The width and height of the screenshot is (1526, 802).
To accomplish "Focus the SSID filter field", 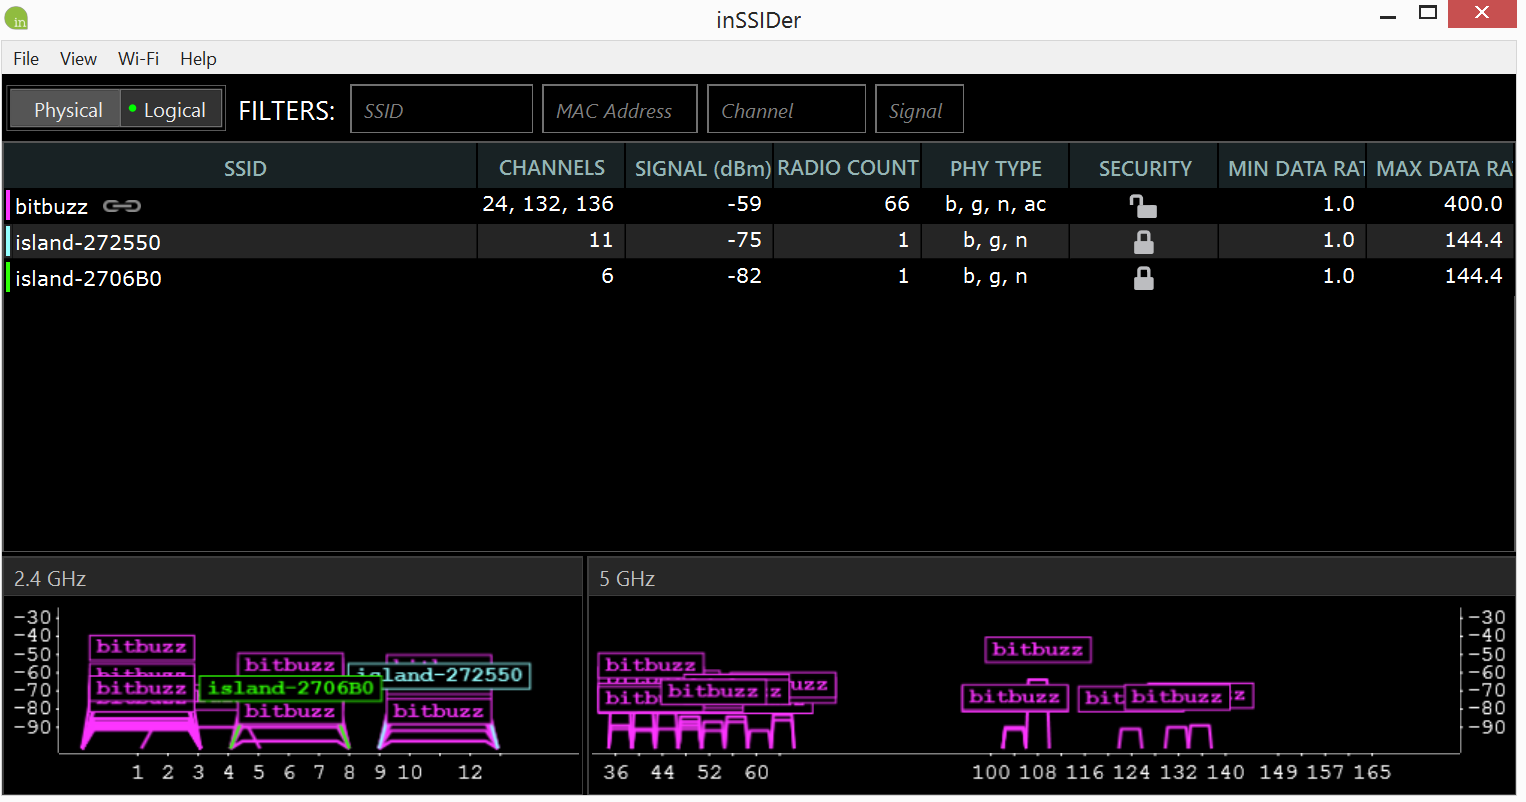I will point(441,109).
